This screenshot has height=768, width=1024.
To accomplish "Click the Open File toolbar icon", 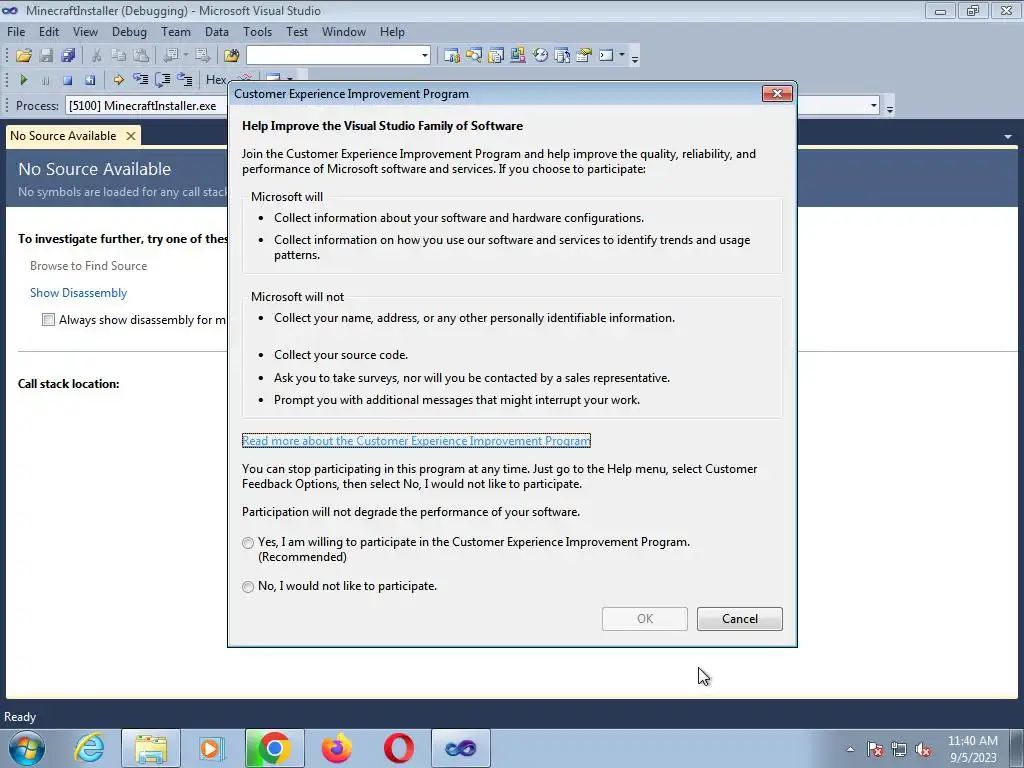I will pyautogui.click(x=24, y=56).
